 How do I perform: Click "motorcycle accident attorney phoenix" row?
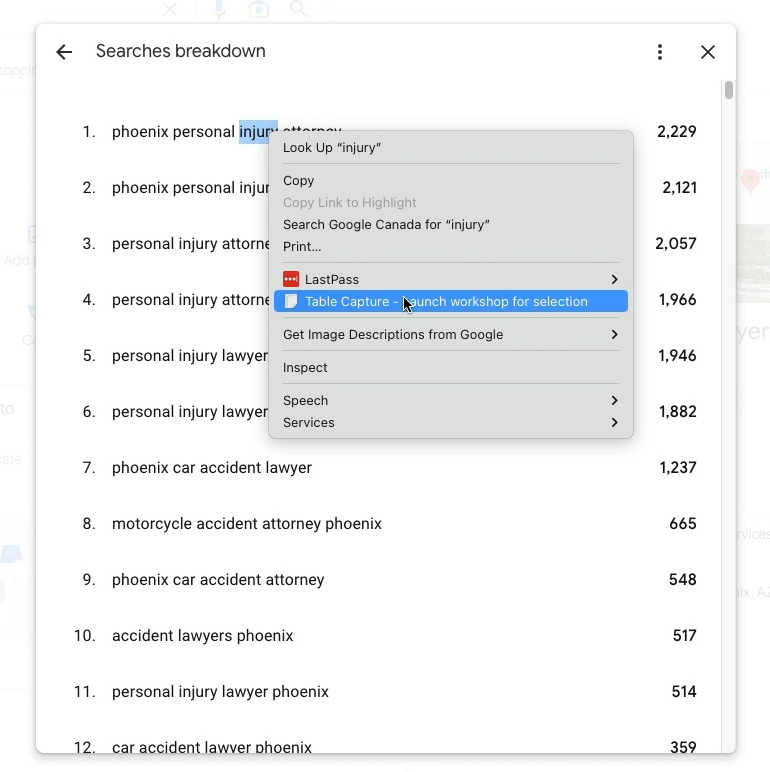coord(247,524)
